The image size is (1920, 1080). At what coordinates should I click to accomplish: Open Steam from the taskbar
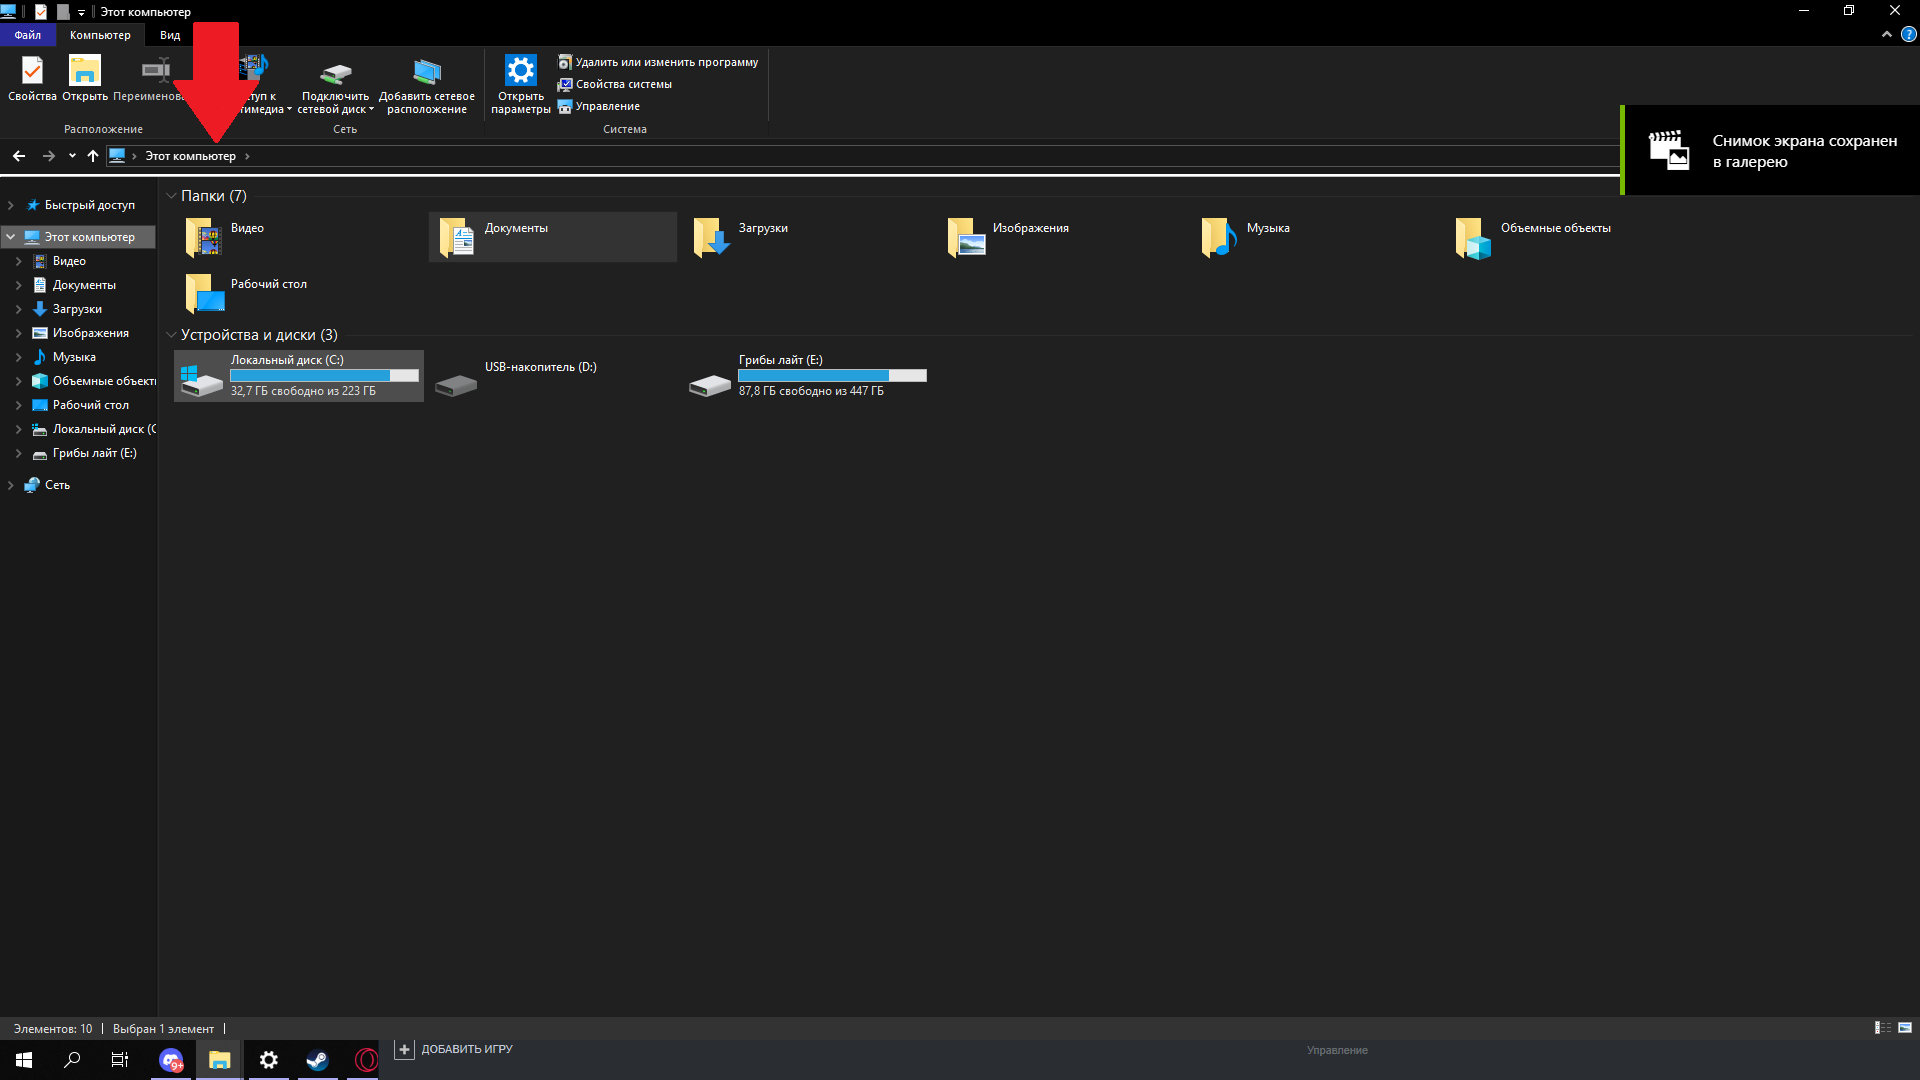click(x=317, y=1060)
